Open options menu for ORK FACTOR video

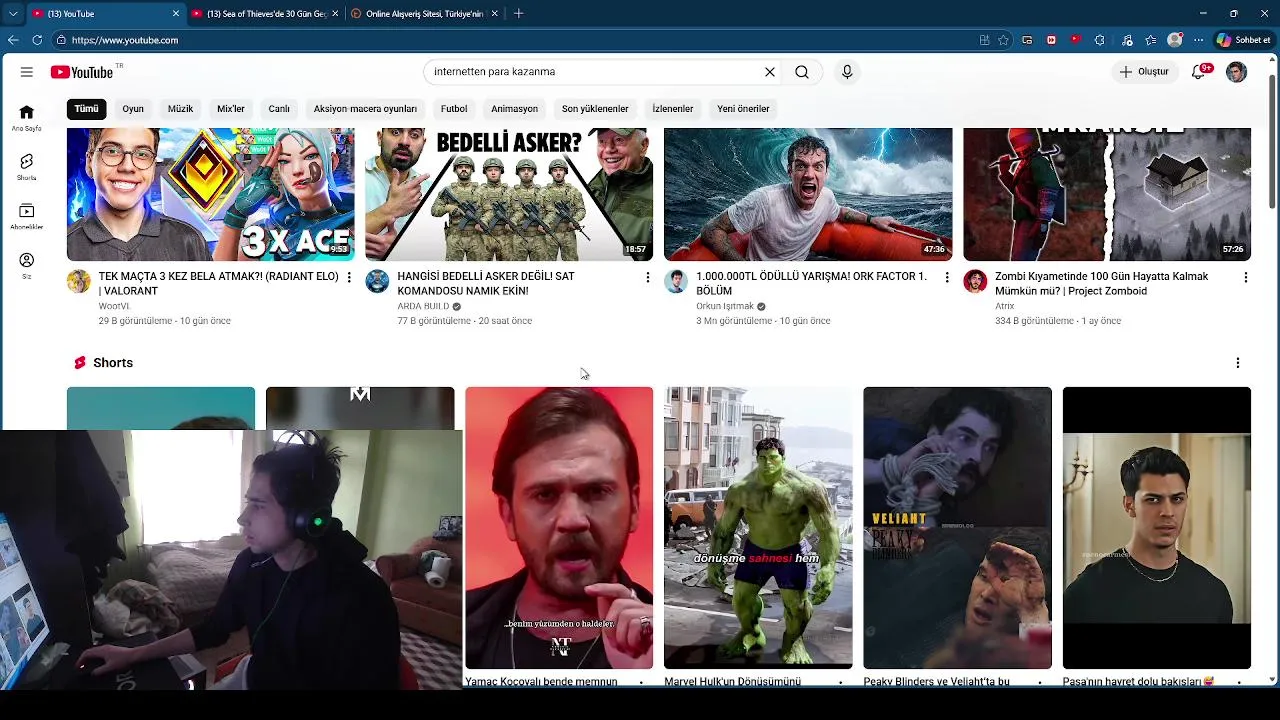pyautogui.click(x=947, y=277)
